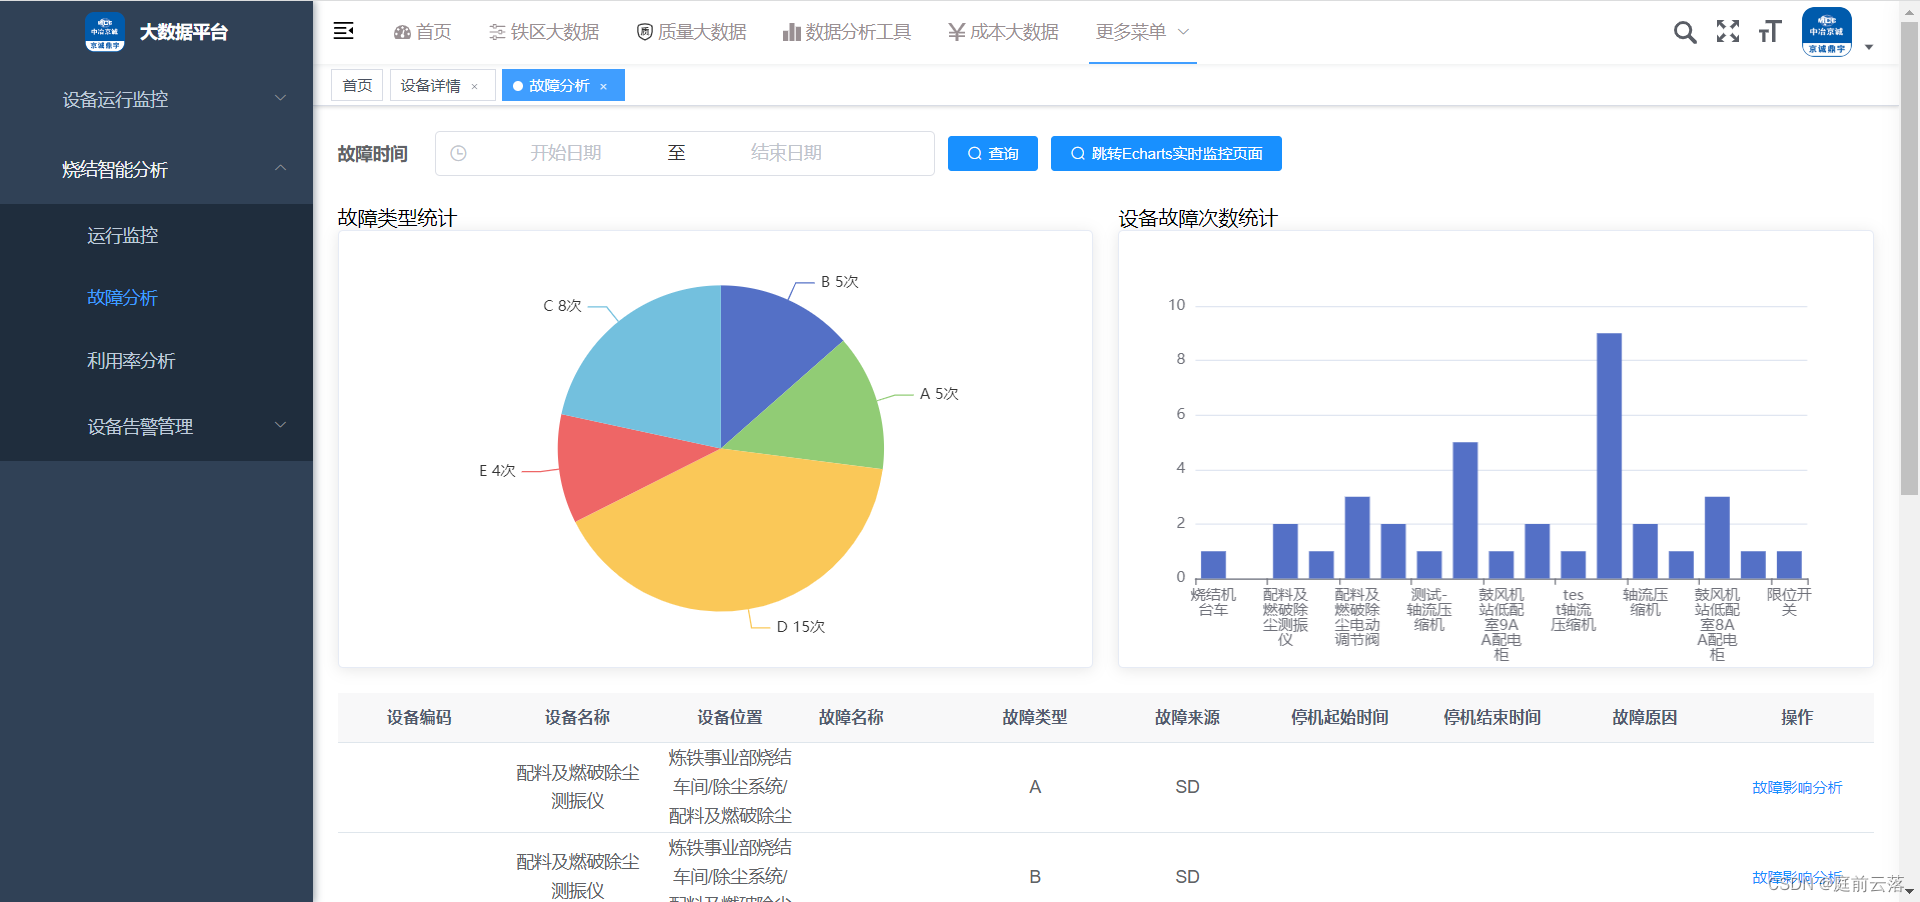This screenshot has height=902, width=1920.
Task: Open font size adjustment icon
Action: (1770, 32)
